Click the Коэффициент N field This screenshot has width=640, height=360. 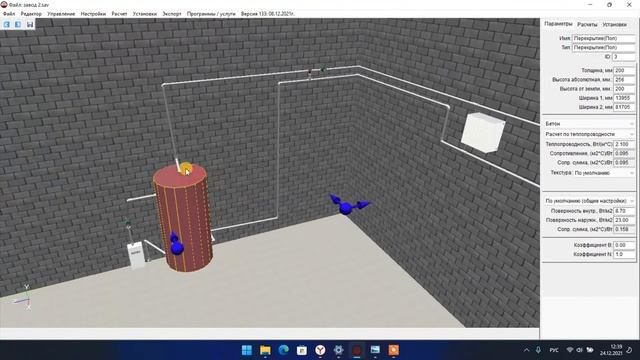coord(624,254)
